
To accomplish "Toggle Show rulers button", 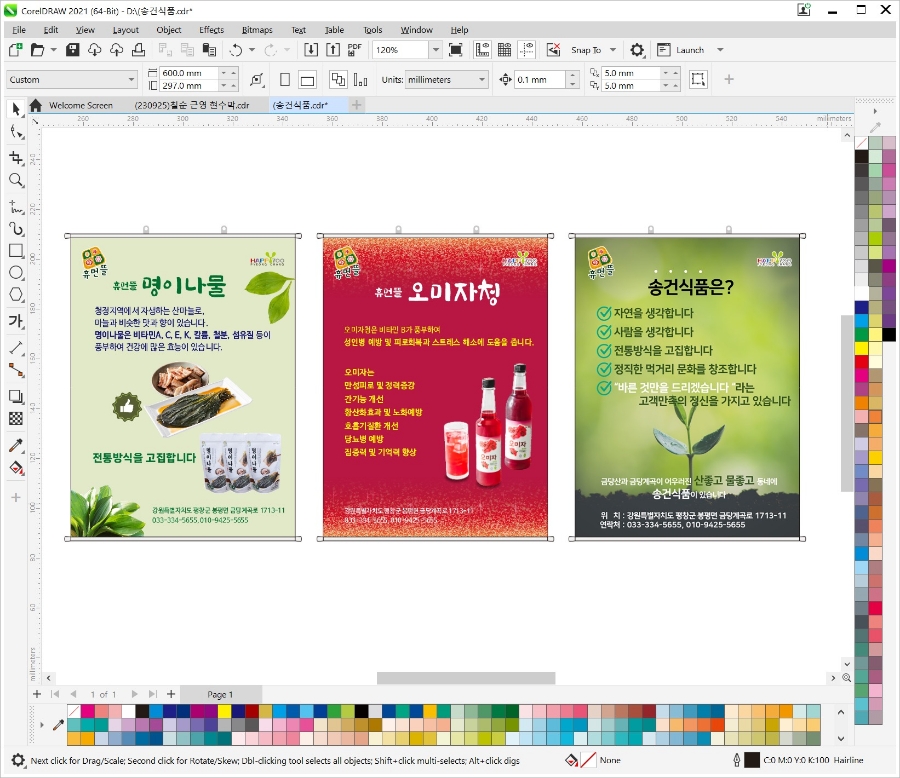I will (x=482, y=50).
